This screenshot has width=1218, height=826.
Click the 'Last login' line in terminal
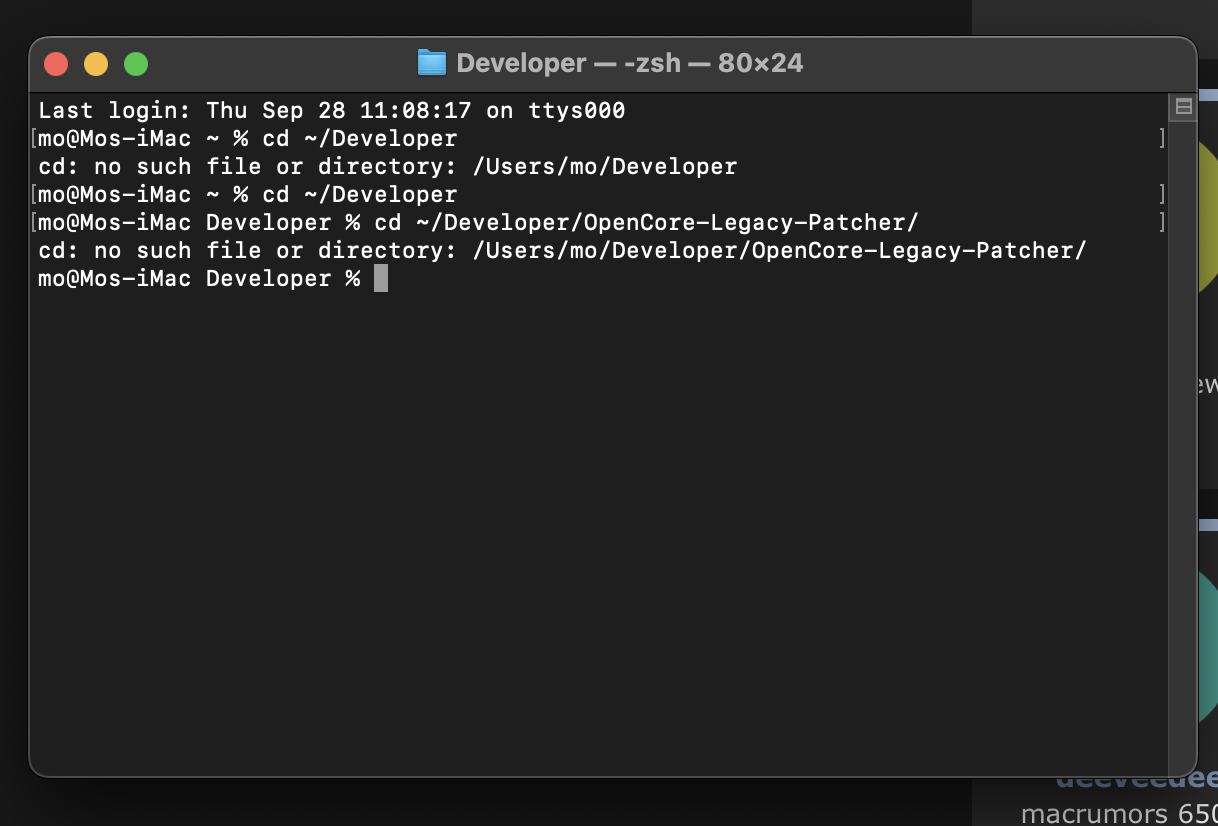331,111
